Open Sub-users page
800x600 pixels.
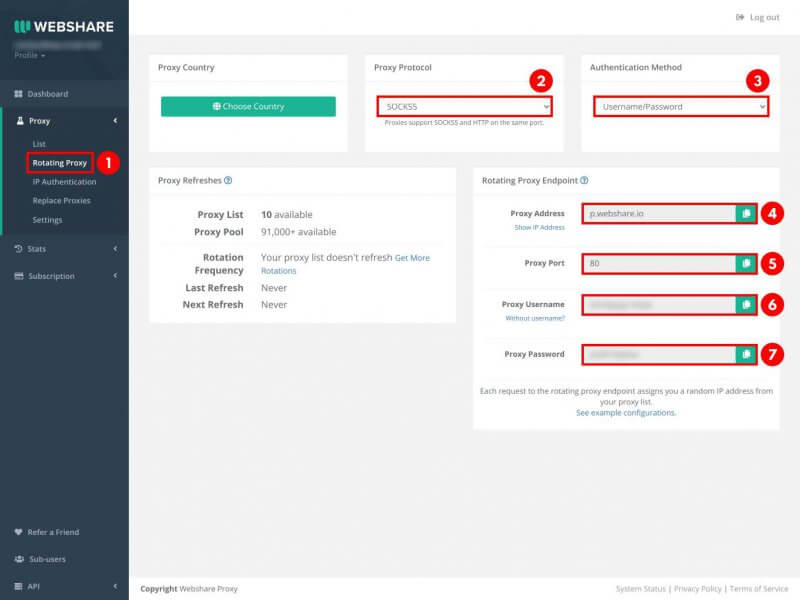click(x=47, y=559)
